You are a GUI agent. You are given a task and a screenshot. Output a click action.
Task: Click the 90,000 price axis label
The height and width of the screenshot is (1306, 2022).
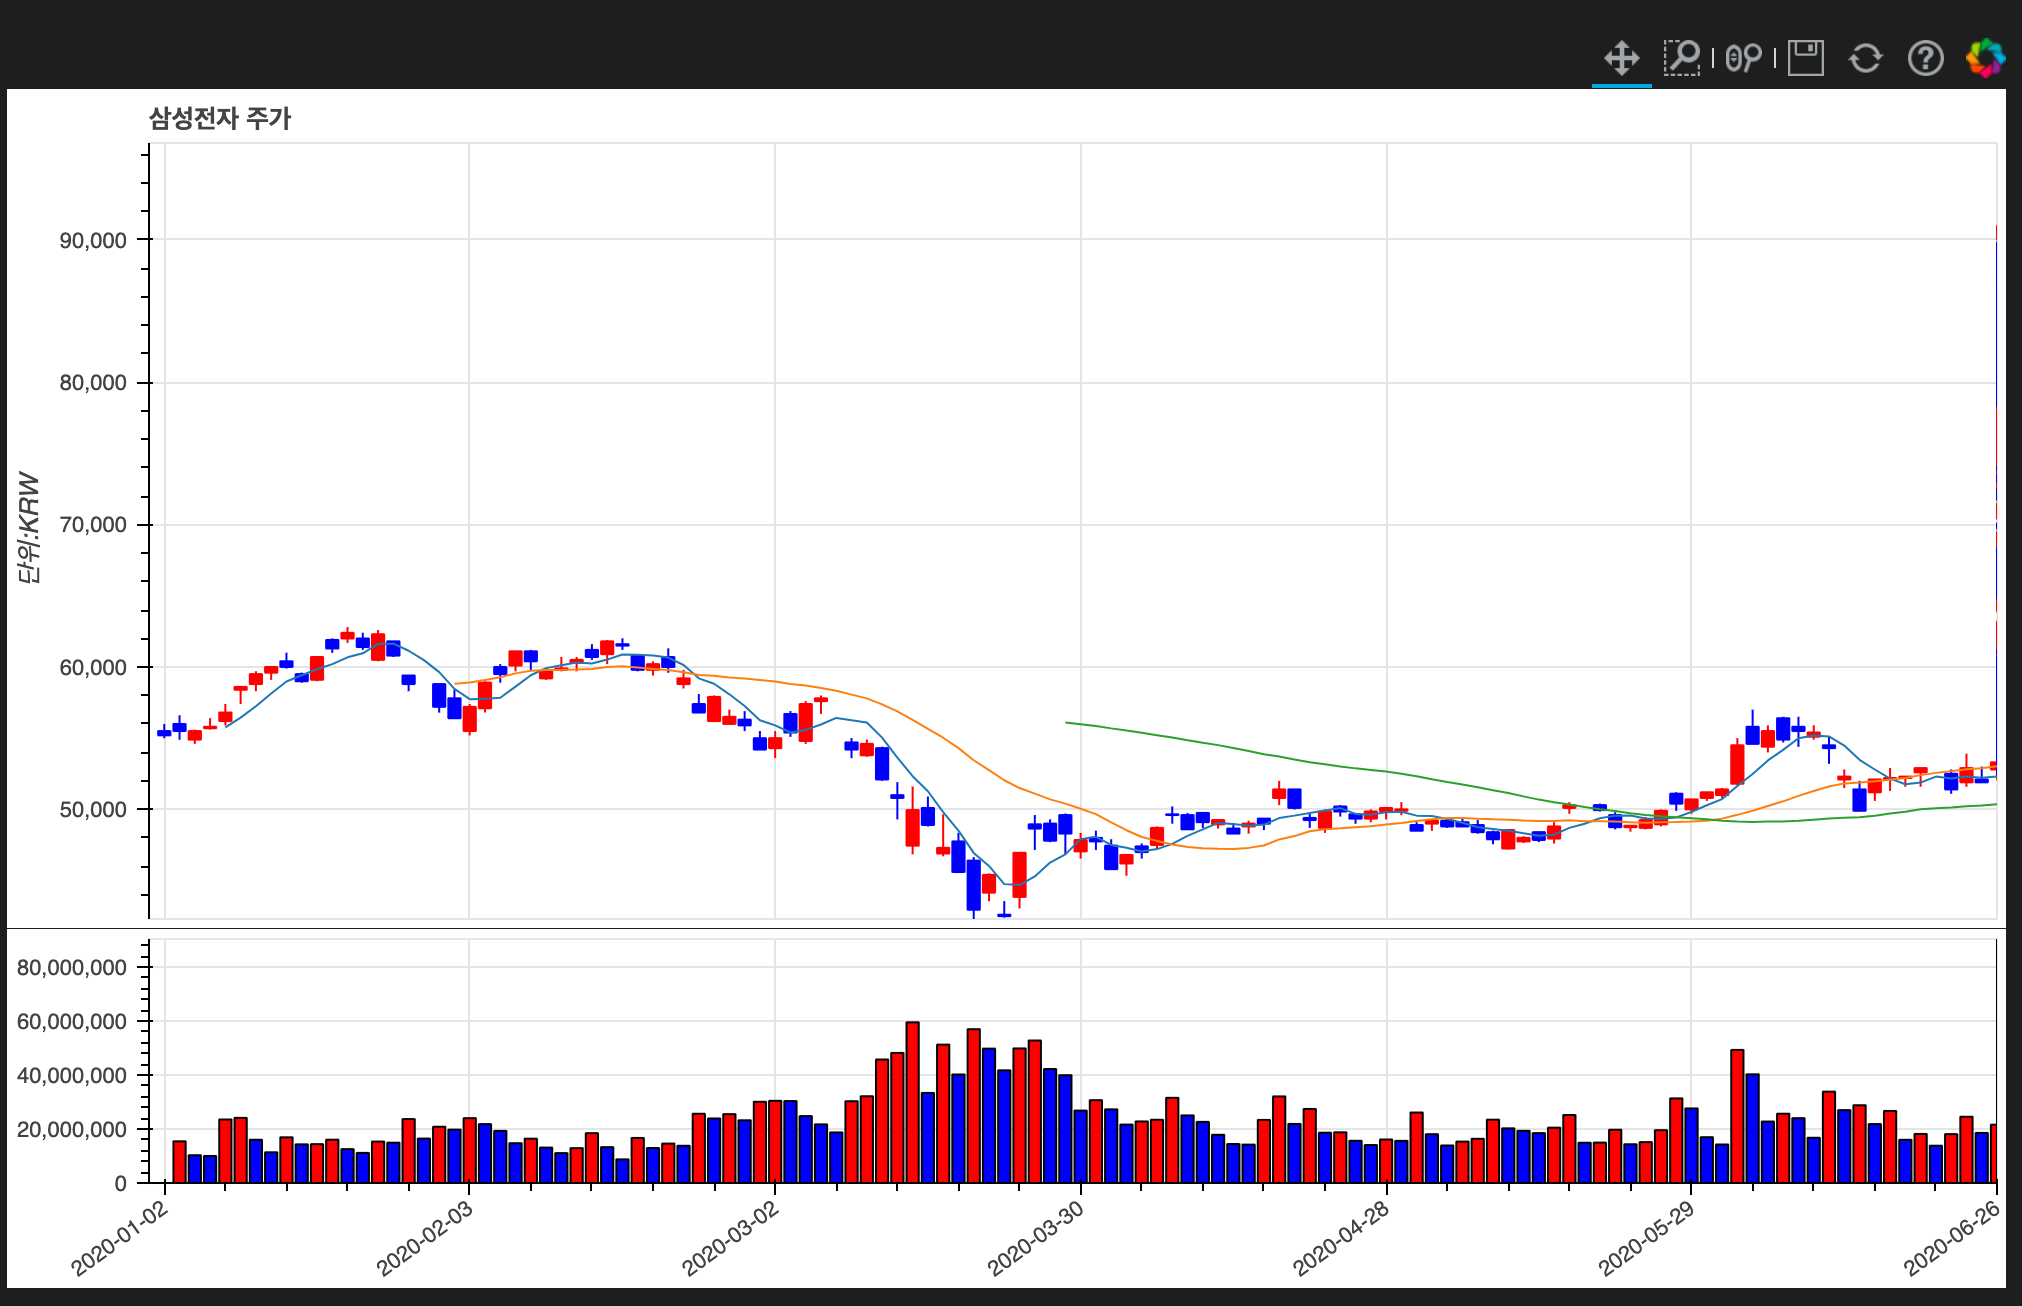tap(93, 240)
